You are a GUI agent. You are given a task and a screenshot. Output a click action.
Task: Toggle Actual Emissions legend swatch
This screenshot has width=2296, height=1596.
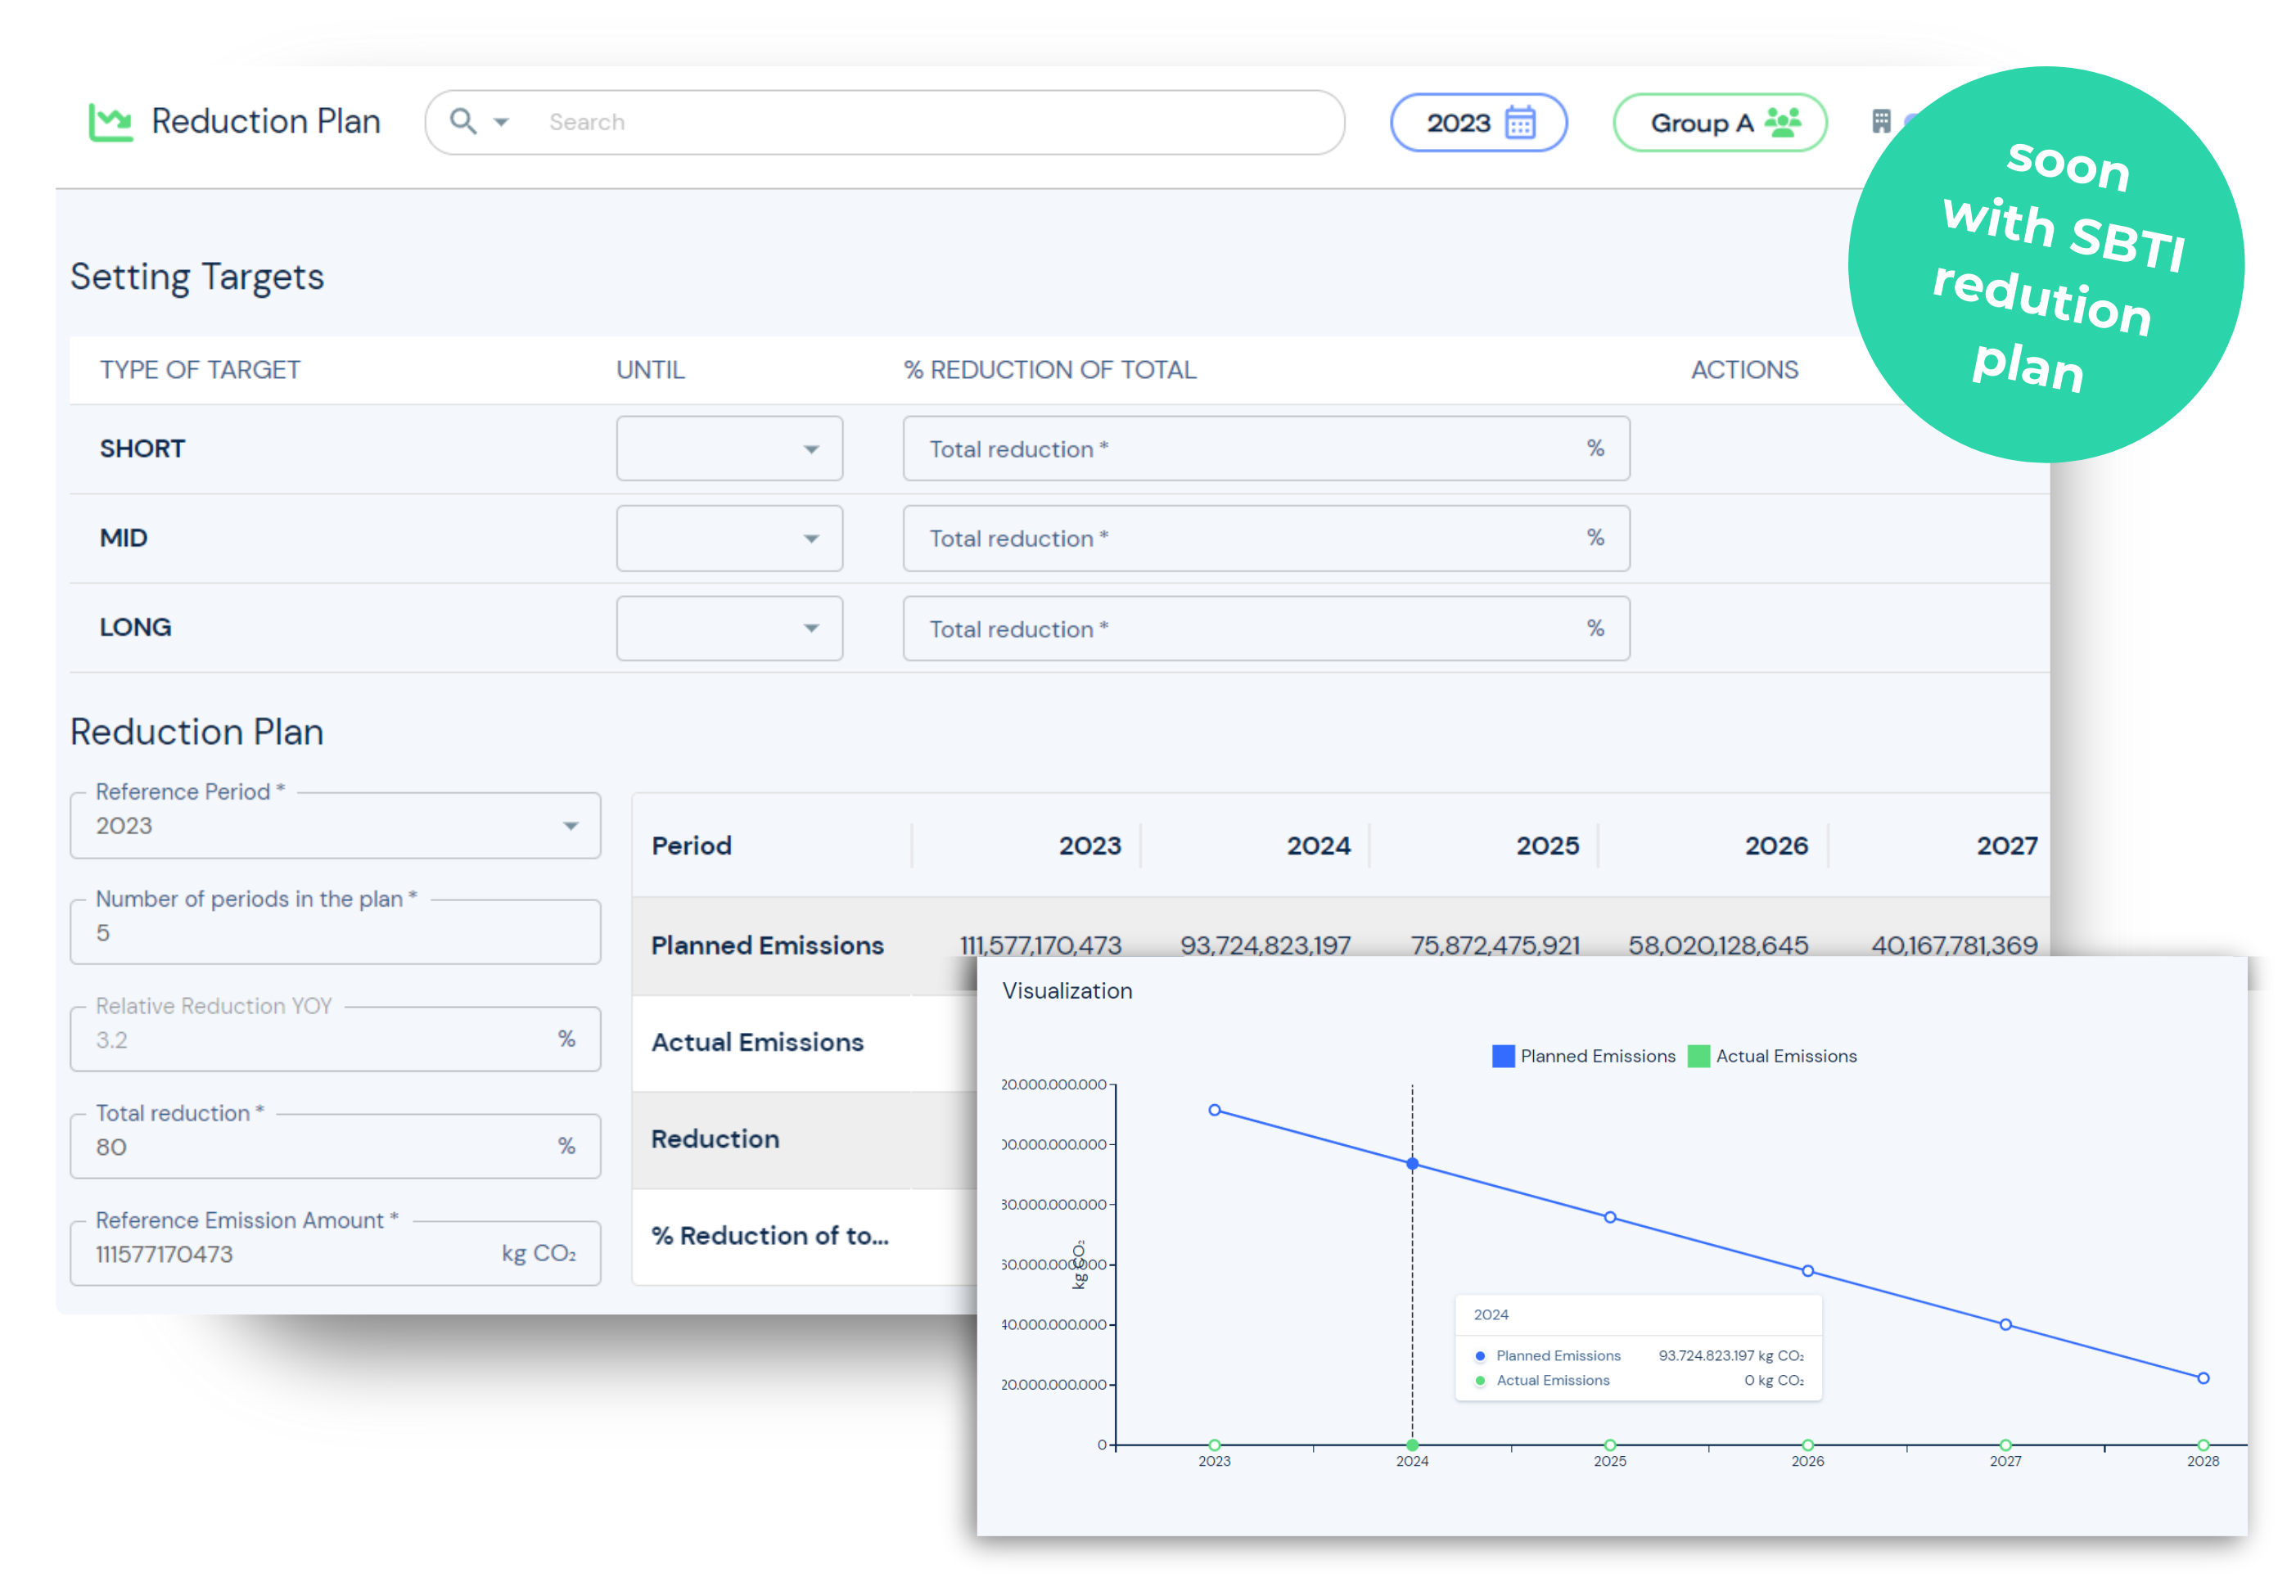[x=1698, y=1056]
